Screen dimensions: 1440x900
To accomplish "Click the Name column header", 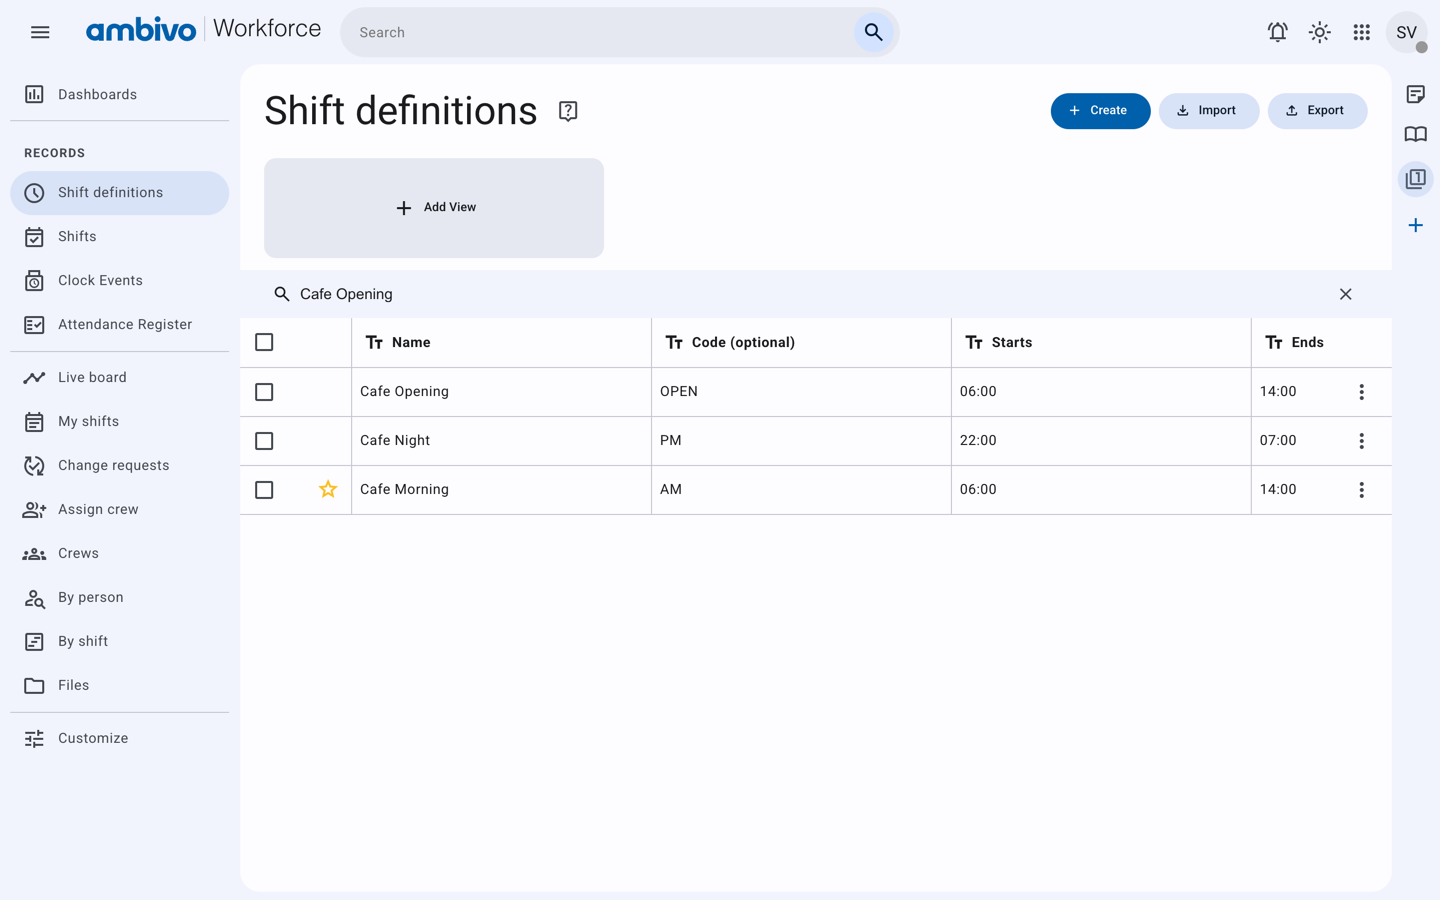I will pyautogui.click(x=501, y=342).
